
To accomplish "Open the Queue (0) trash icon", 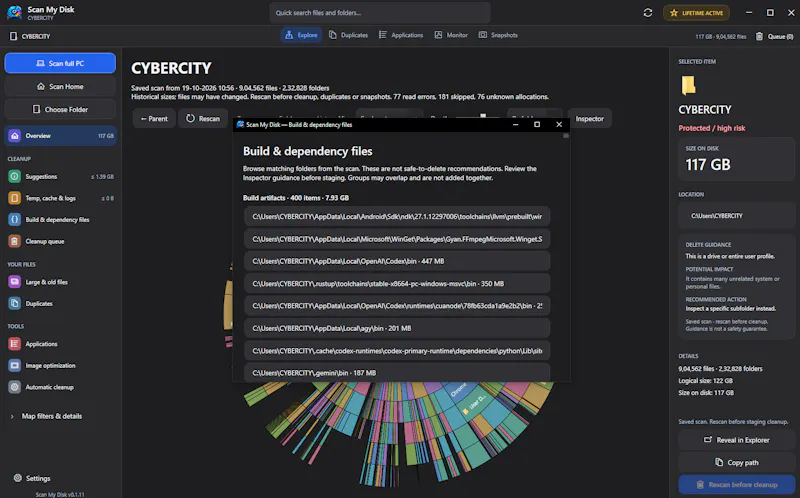I will pos(759,36).
